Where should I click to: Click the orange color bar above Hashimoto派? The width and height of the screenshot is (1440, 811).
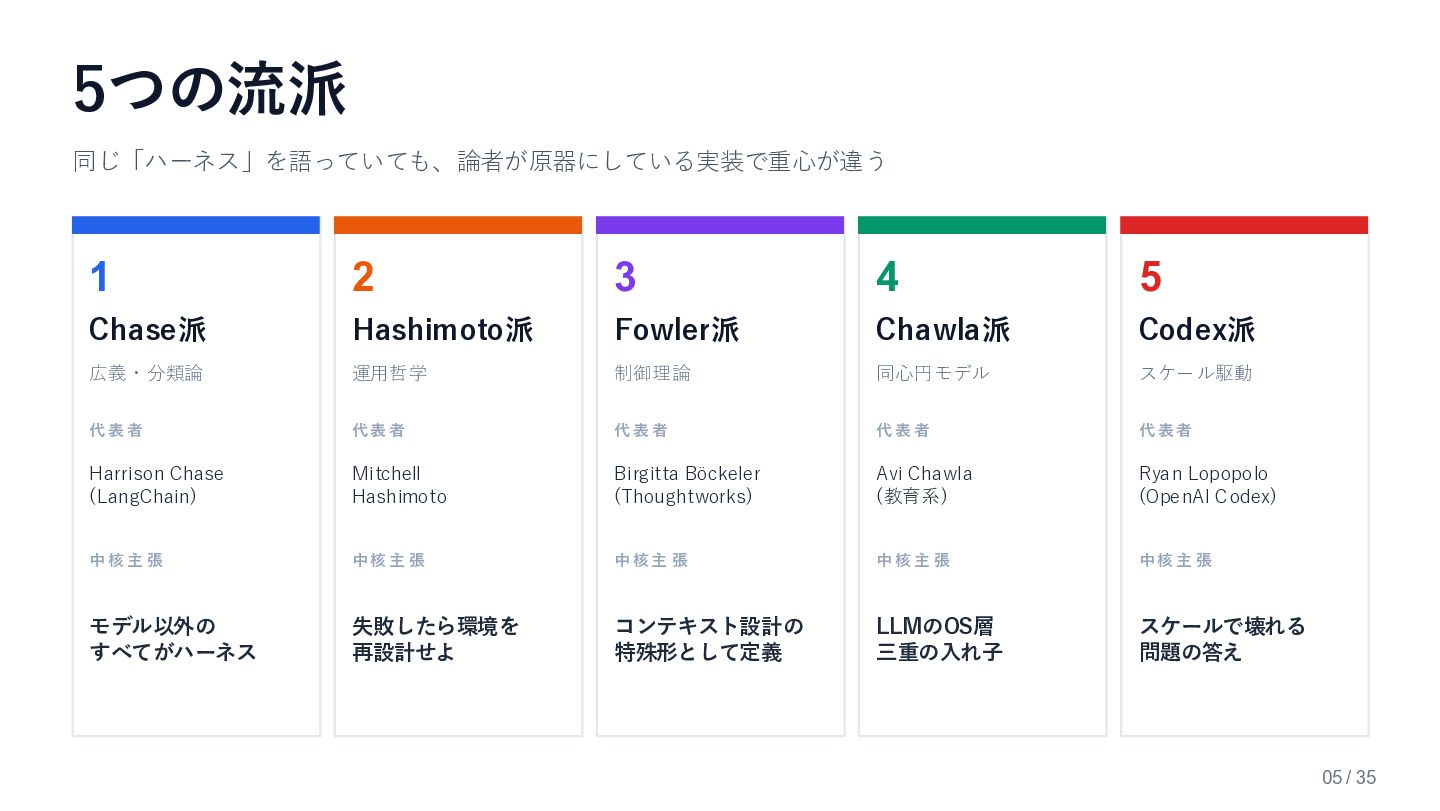click(x=458, y=225)
